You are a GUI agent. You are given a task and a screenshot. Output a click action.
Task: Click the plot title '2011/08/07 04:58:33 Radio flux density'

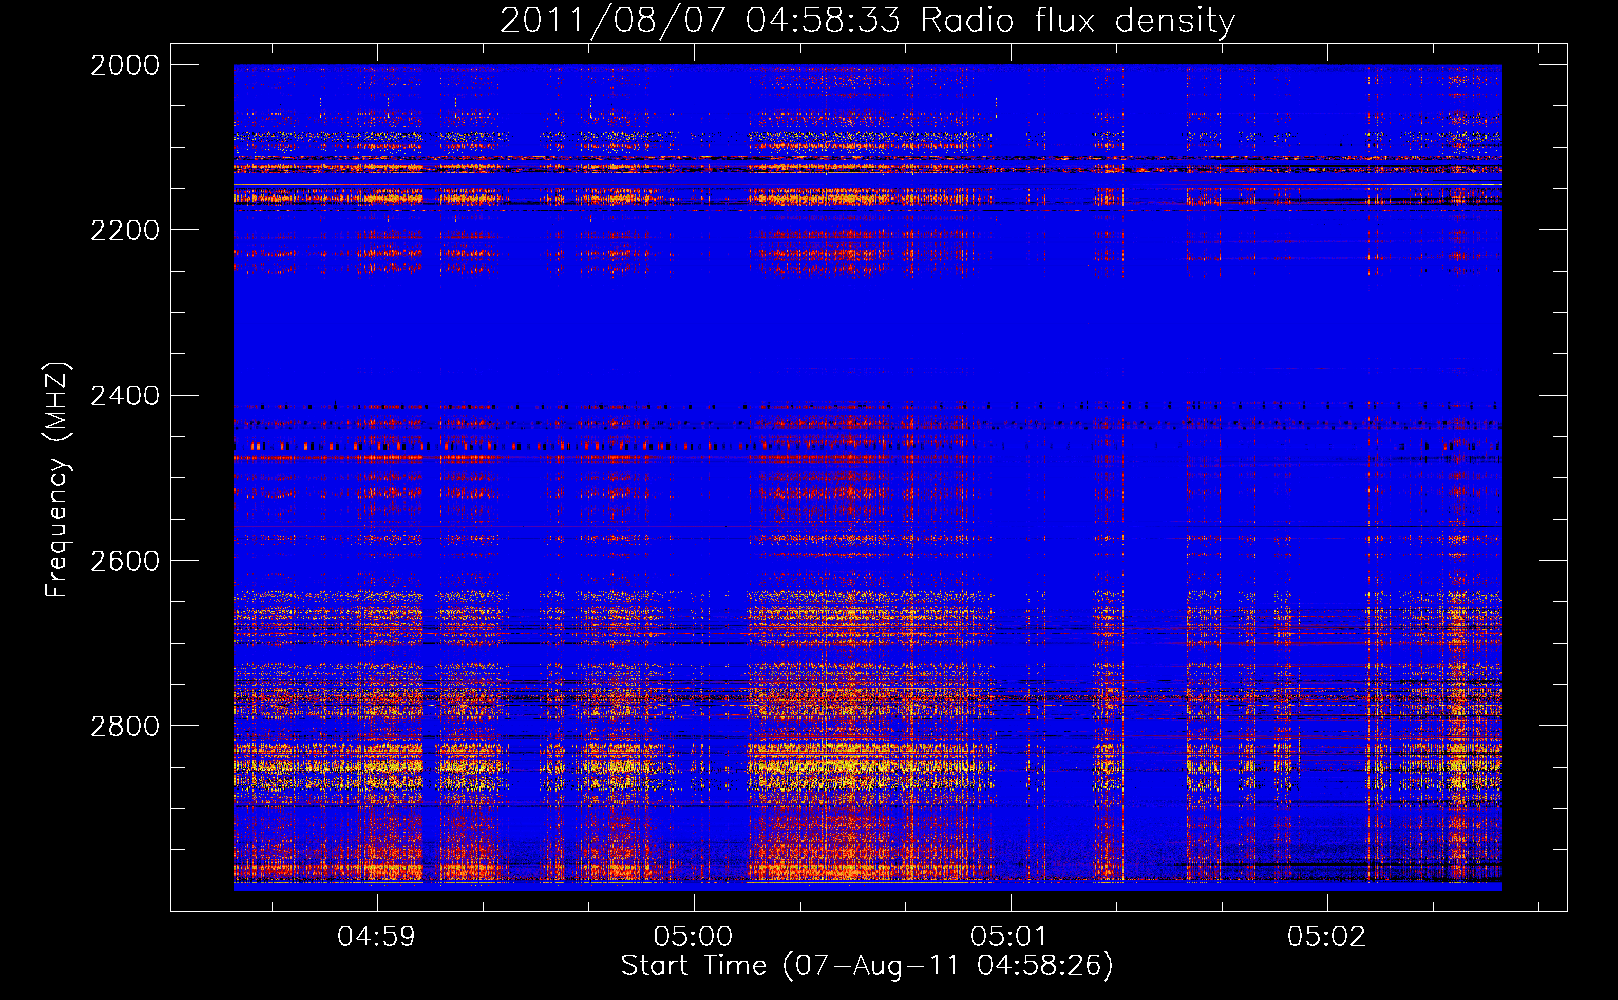coord(867,20)
